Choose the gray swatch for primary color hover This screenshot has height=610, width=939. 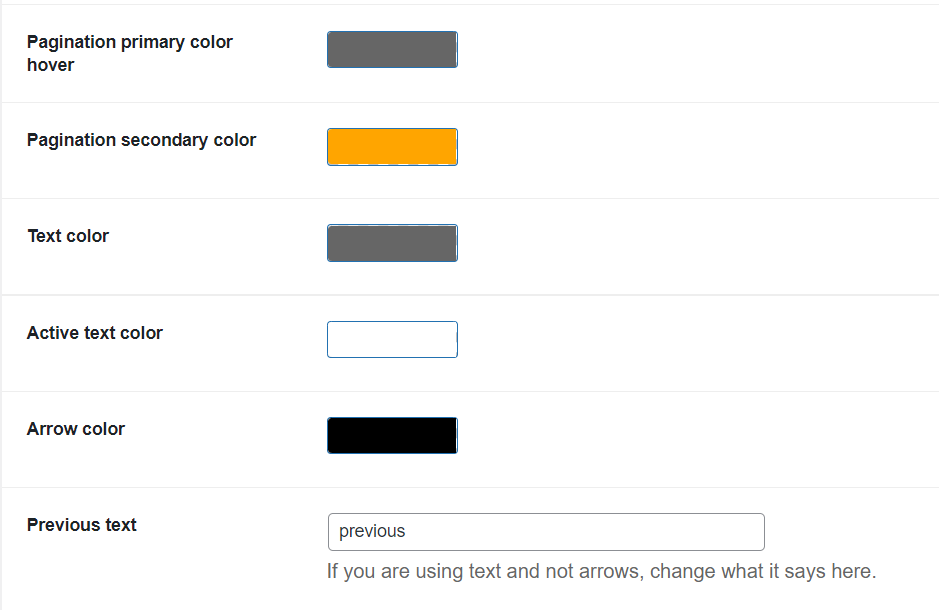(x=392, y=50)
